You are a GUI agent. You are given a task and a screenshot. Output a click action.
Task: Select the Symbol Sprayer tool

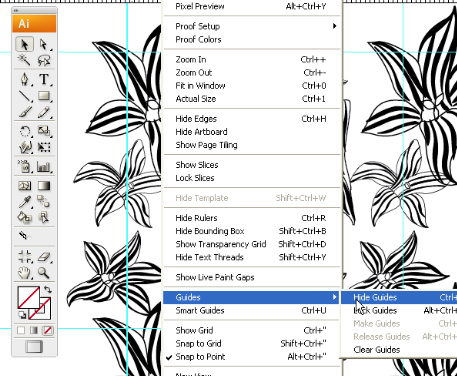tap(24, 166)
